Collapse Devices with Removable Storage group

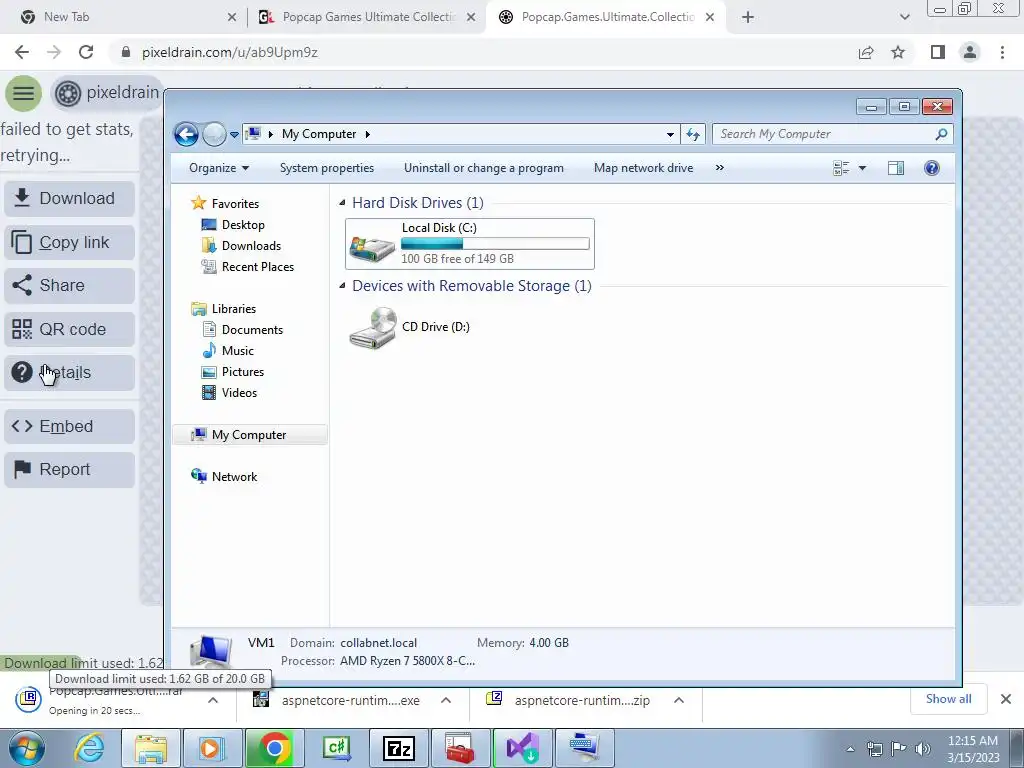tap(342, 286)
